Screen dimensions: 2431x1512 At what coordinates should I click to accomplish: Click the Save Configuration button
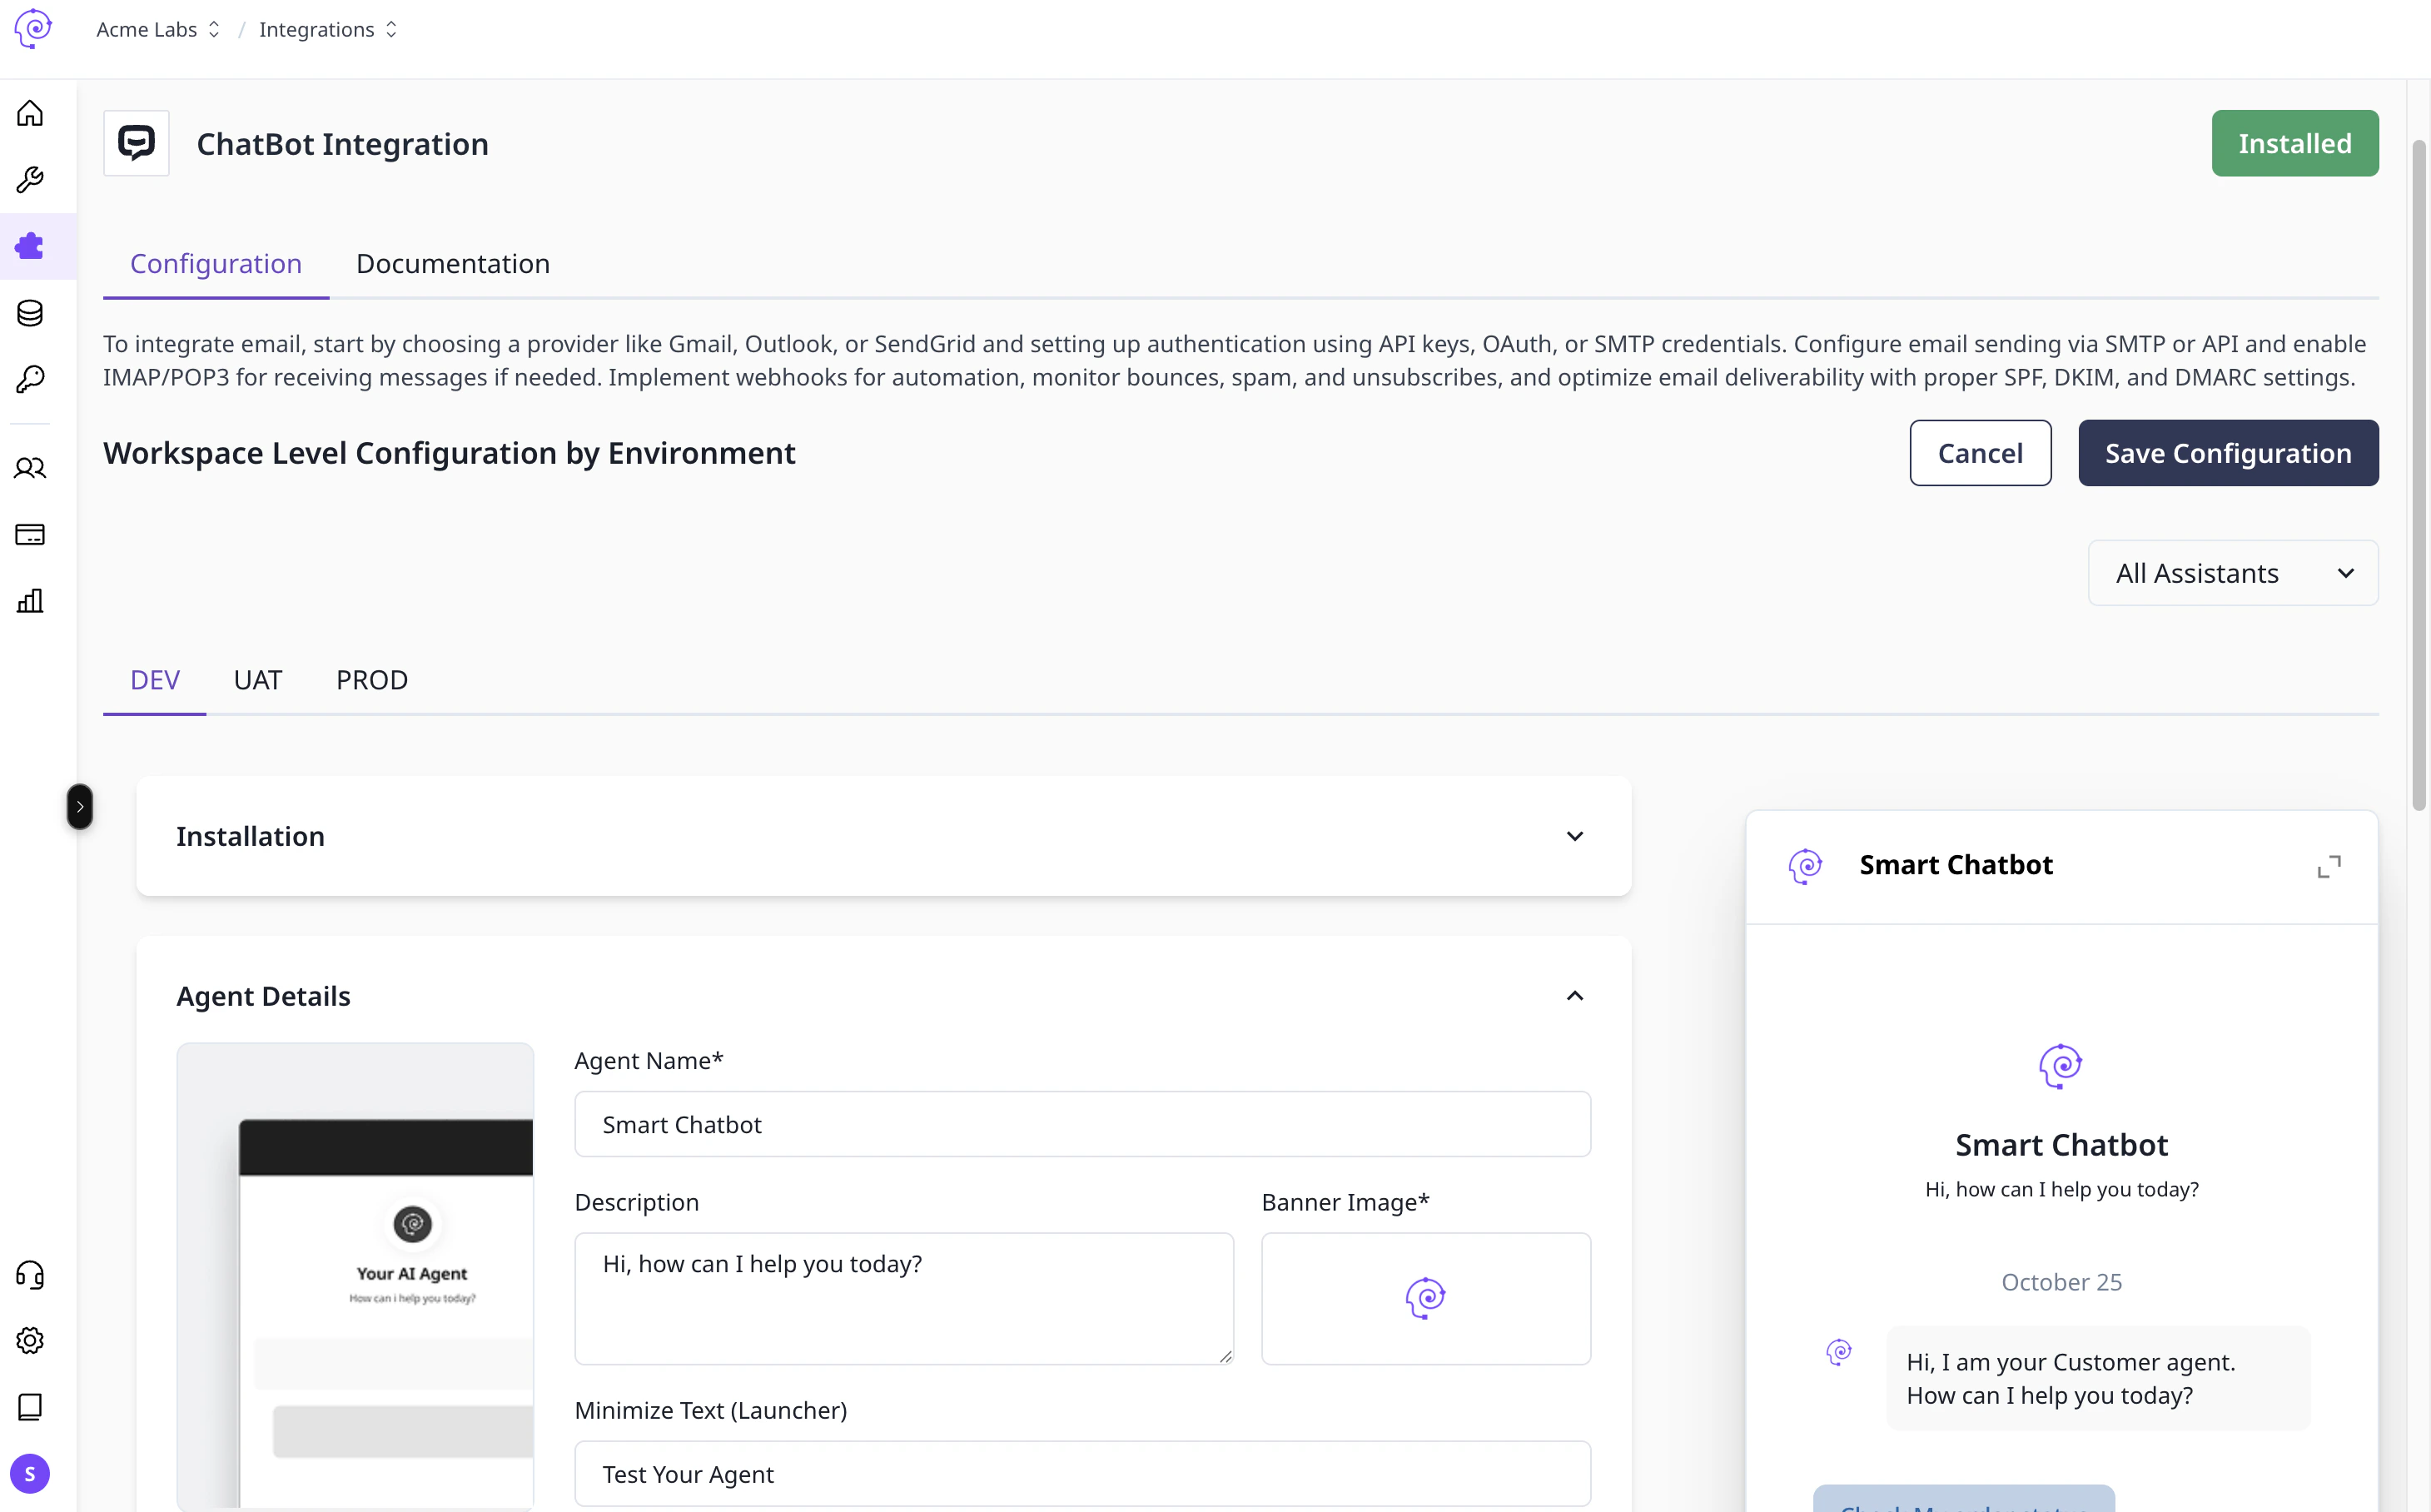[x=2228, y=453]
